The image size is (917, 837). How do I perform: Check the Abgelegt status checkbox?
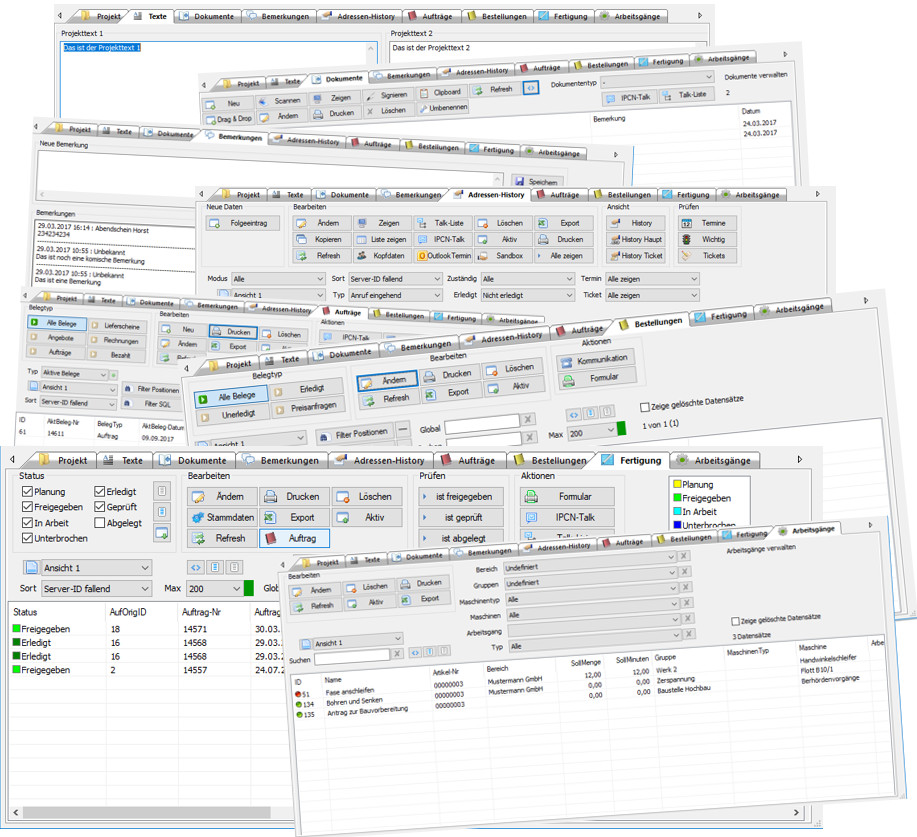[99, 522]
